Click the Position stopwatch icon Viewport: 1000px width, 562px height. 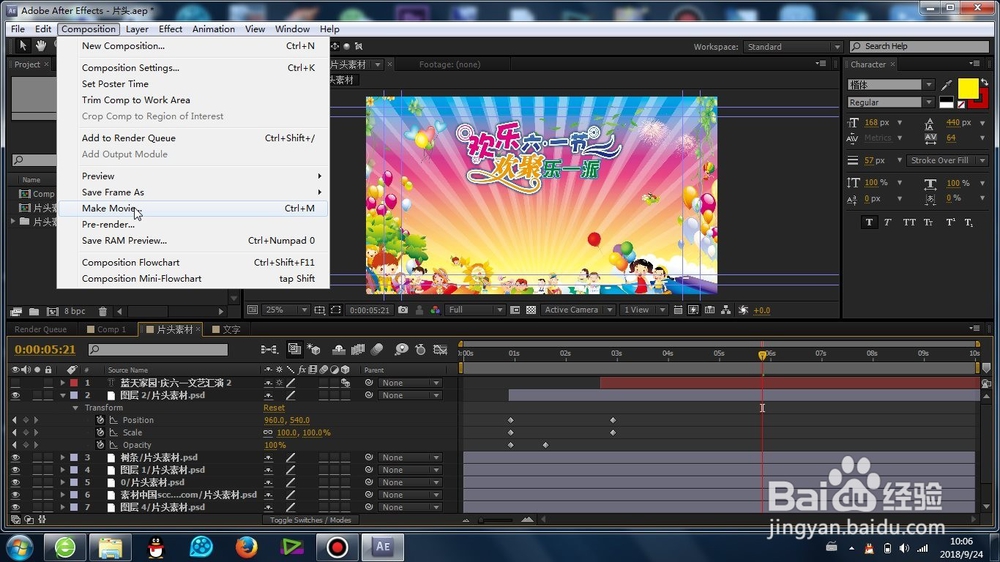pyautogui.click(x=100, y=420)
